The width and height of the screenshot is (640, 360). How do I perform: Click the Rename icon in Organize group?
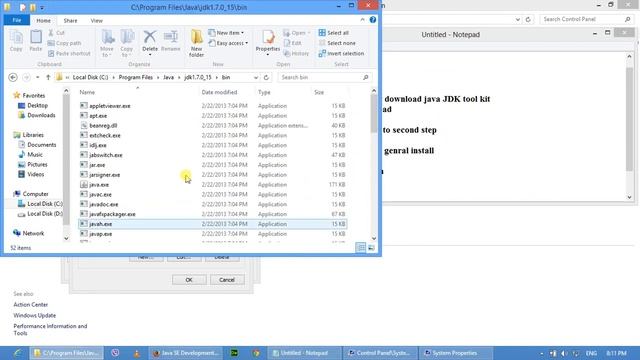[171, 41]
